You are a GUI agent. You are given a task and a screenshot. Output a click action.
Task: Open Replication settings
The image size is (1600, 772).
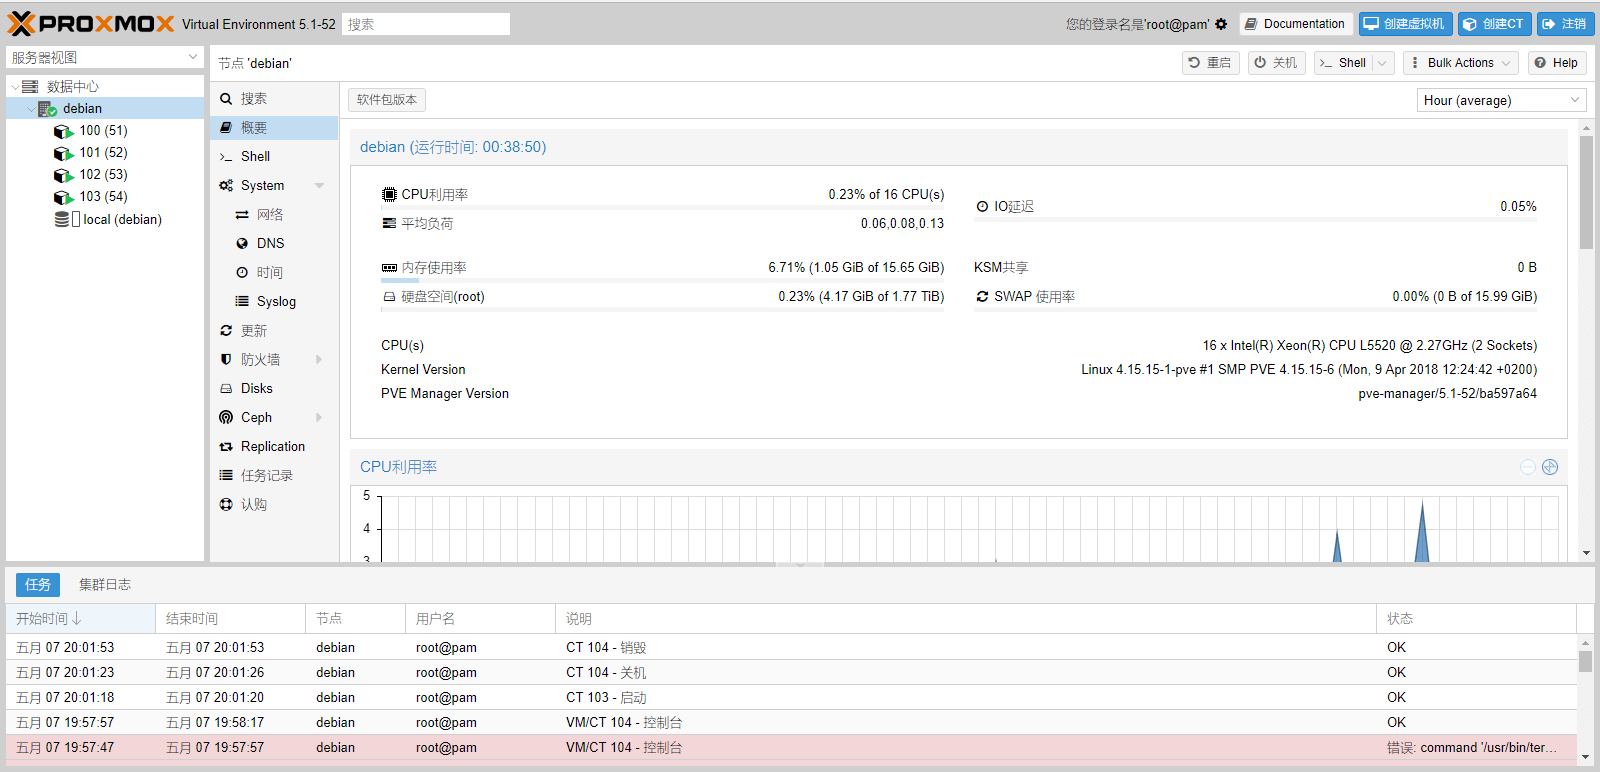tap(272, 446)
